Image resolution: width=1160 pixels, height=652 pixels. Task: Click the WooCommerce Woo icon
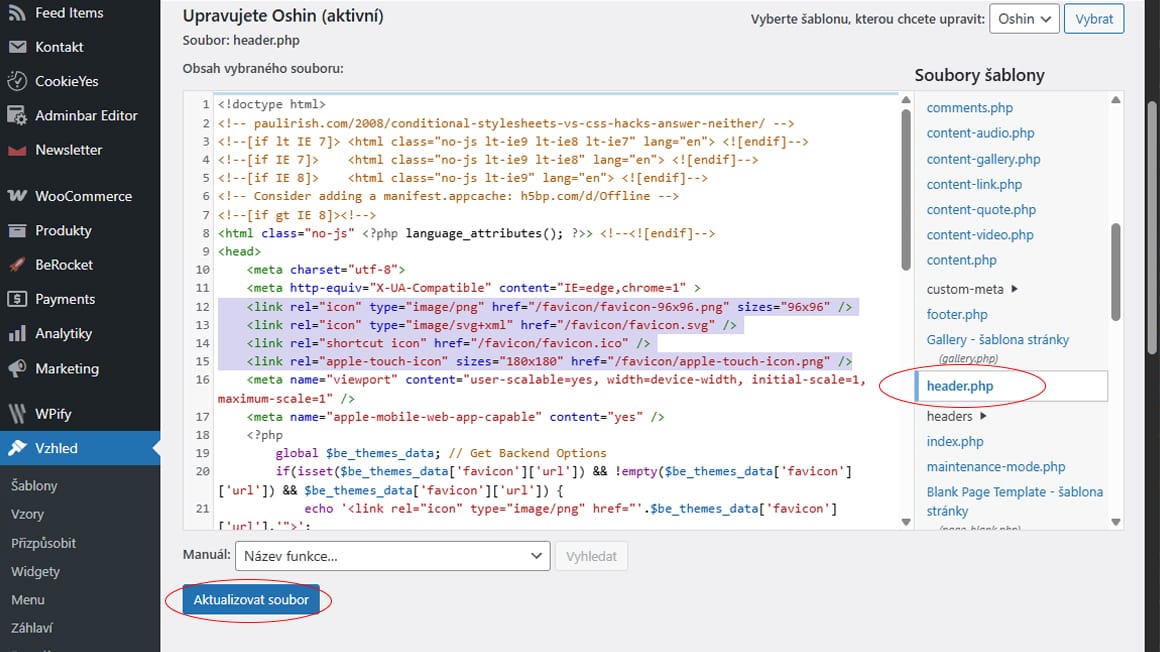(x=17, y=196)
